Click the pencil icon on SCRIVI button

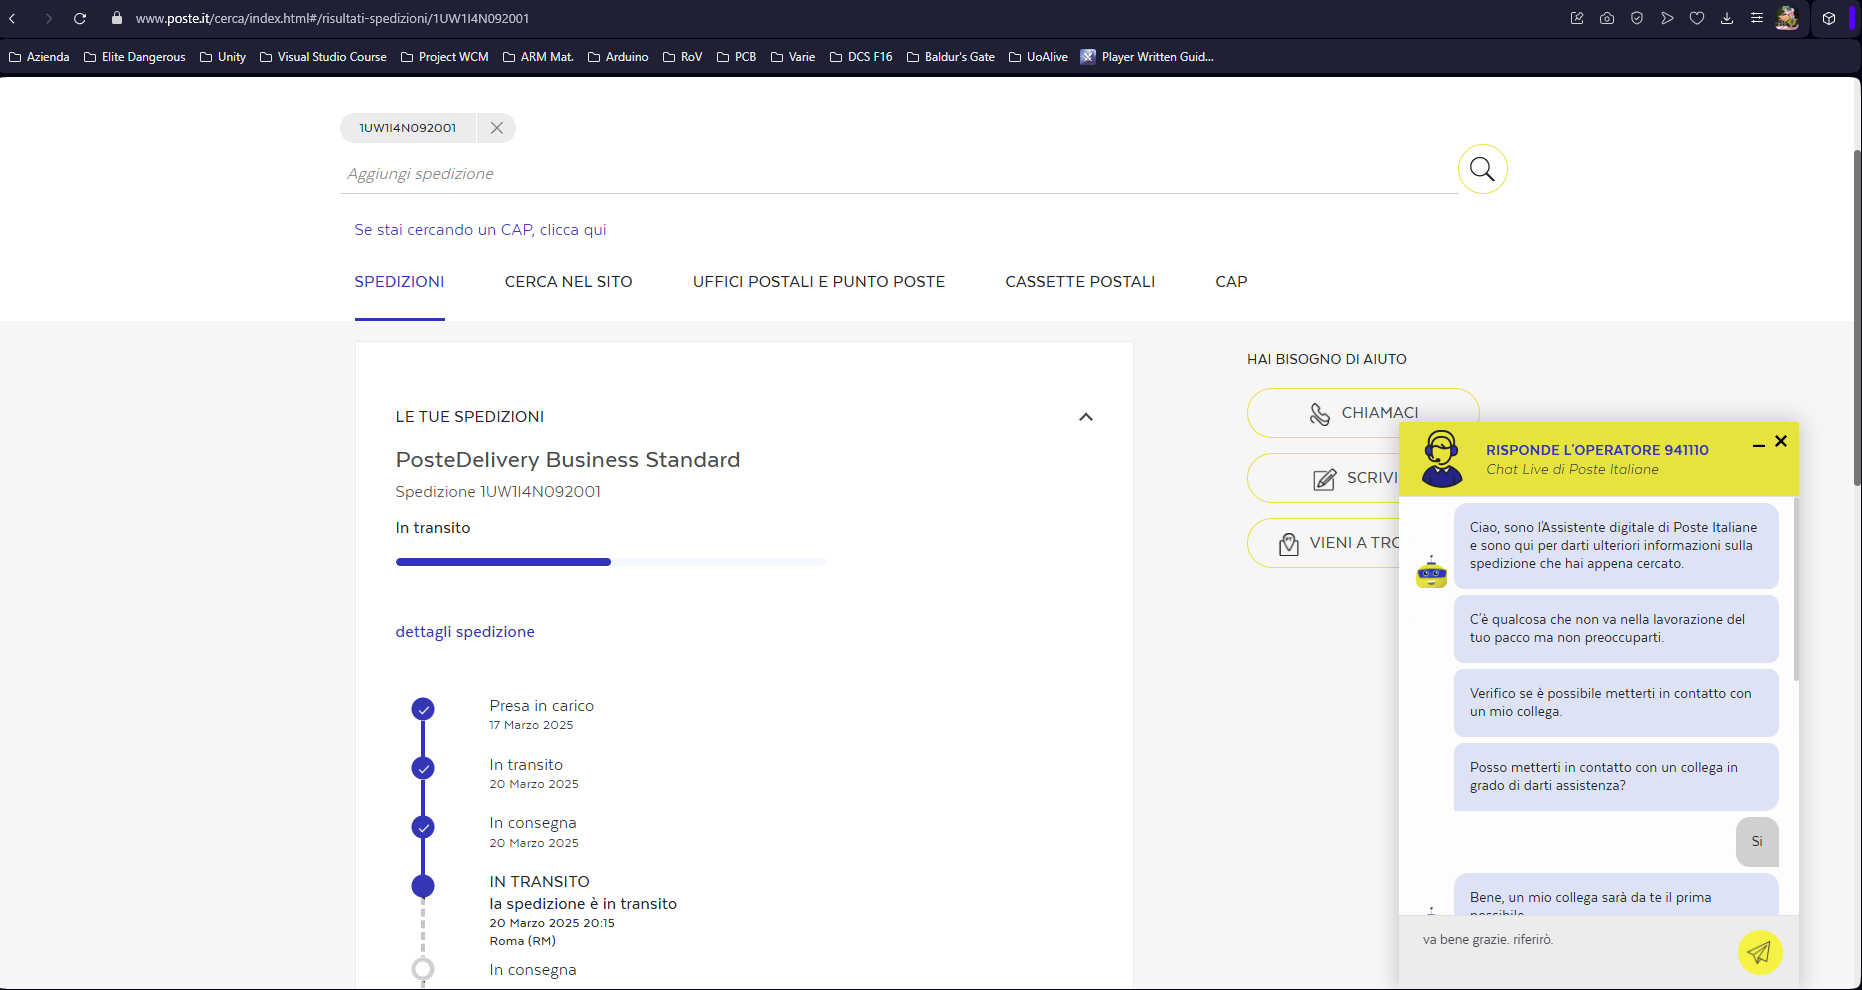coord(1325,479)
